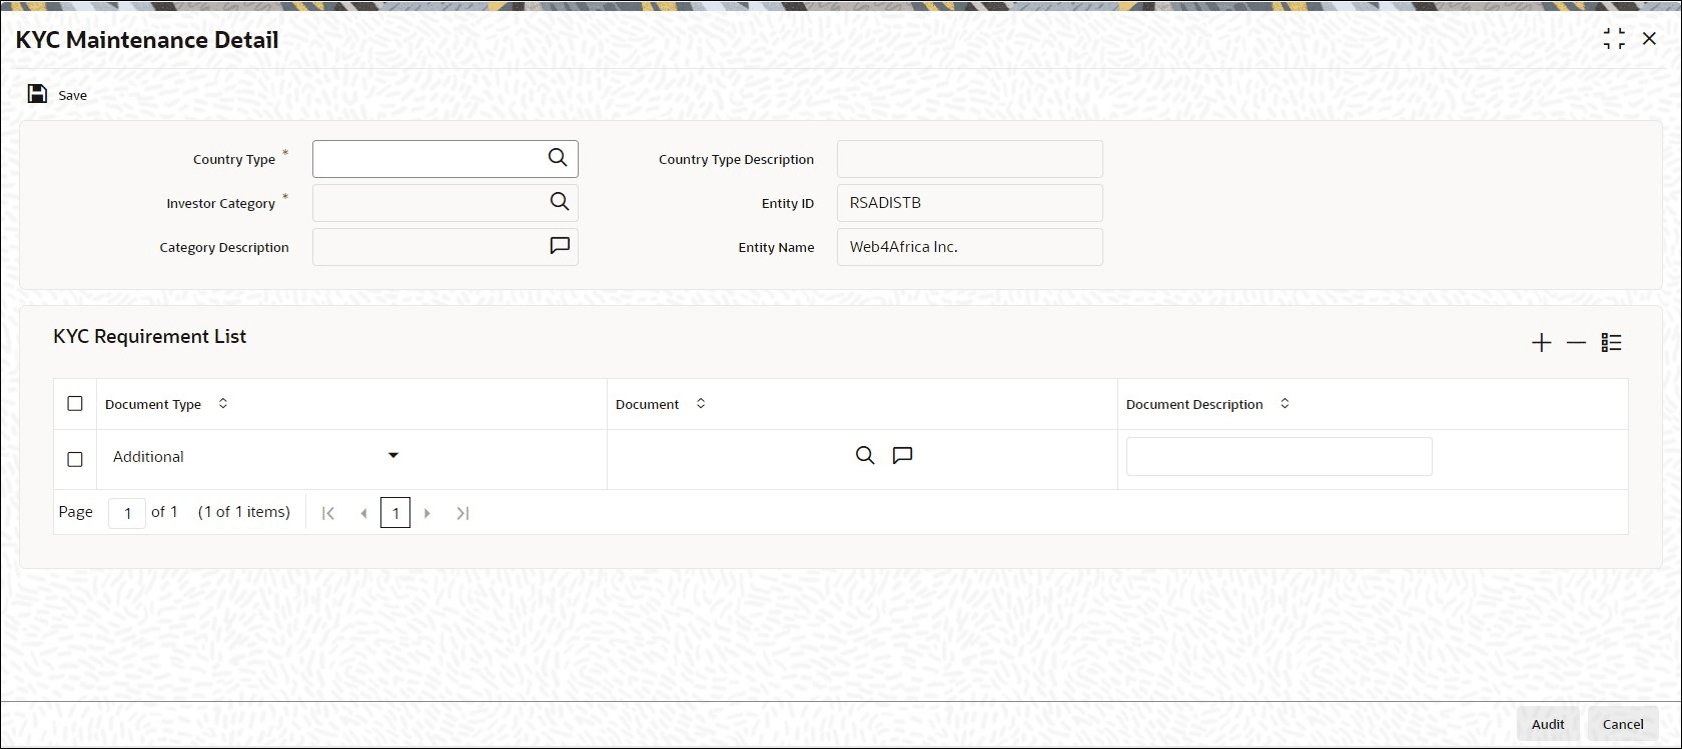Tick checkbox for Additional row
This screenshot has width=1682, height=749.
[75, 459]
